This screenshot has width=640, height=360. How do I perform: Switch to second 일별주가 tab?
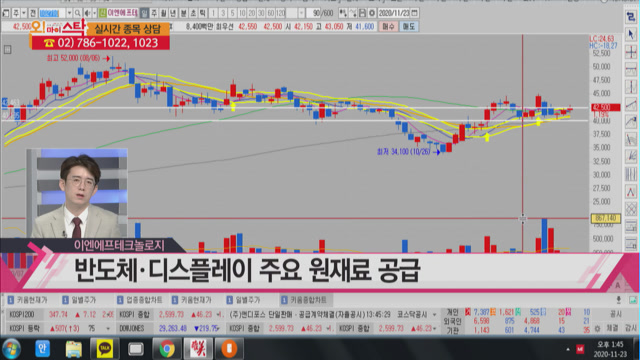tap(244, 300)
